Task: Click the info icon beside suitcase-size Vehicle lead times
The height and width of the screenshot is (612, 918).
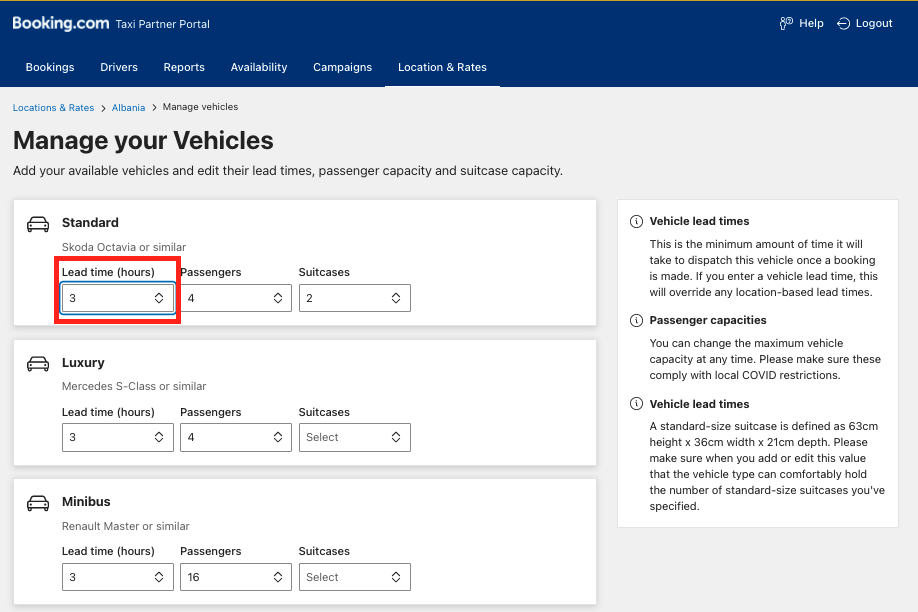Action: (x=636, y=404)
